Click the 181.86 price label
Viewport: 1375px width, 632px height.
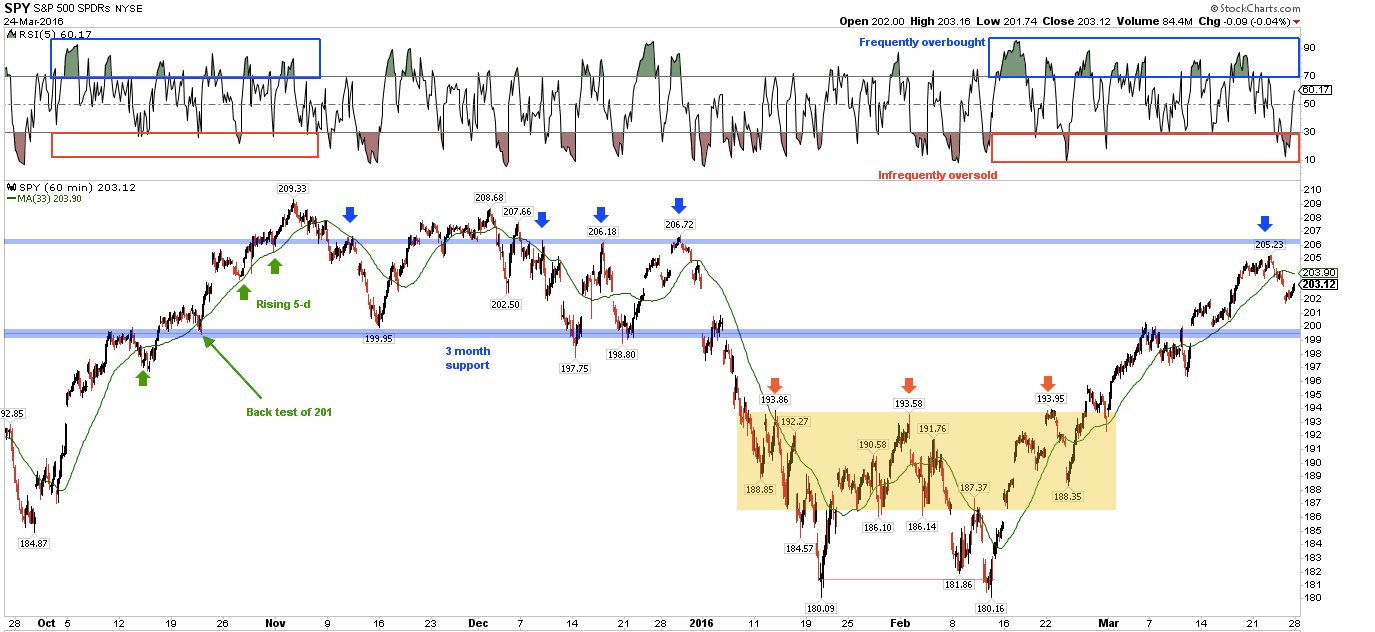[958, 585]
